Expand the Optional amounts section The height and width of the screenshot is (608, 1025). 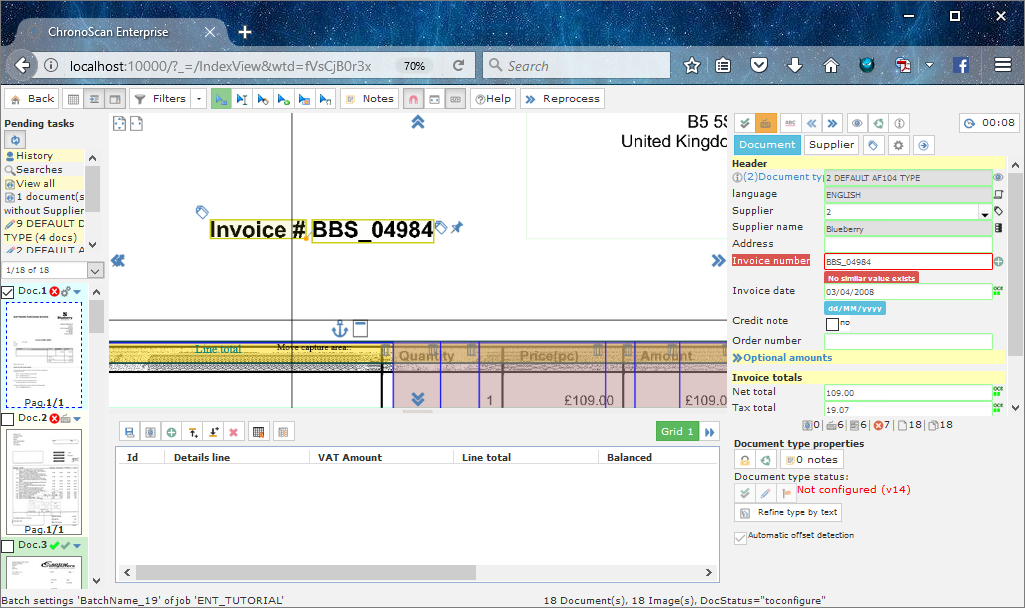(782, 358)
